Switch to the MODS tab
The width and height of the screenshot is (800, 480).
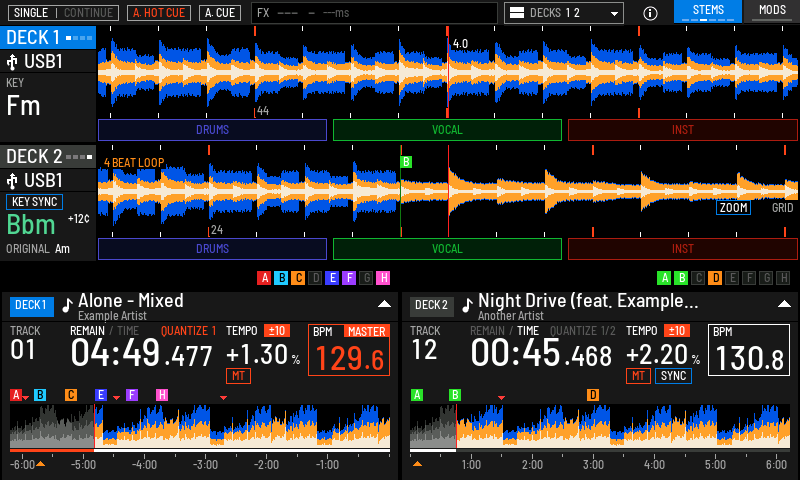[772, 11]
